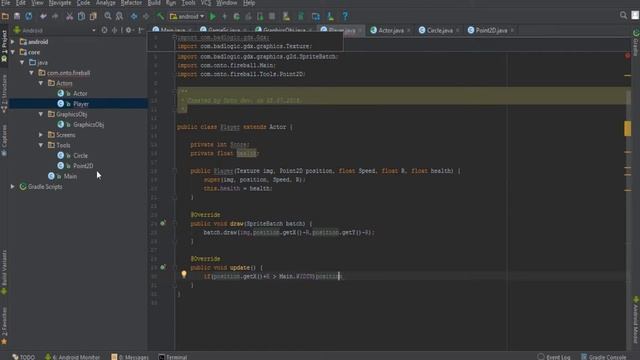This screenshot has width=640, height=360.
Task: Open the File menu
Action: pos(6,3)
